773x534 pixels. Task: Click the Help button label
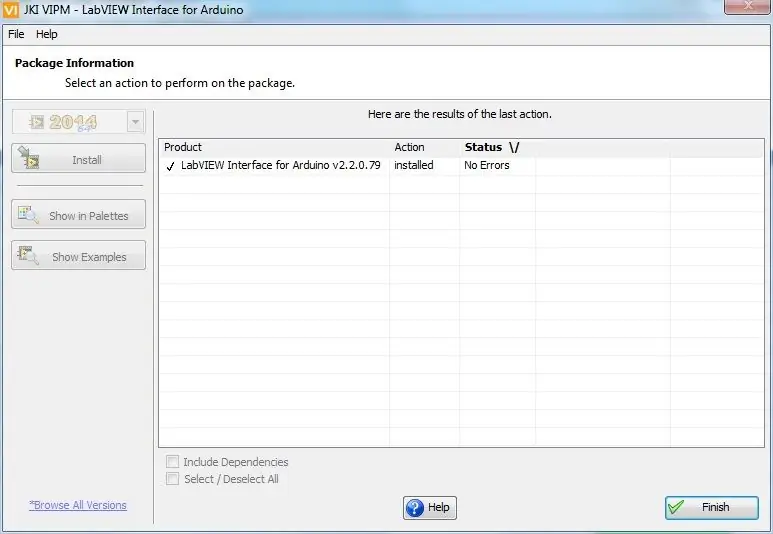(438, 507)
